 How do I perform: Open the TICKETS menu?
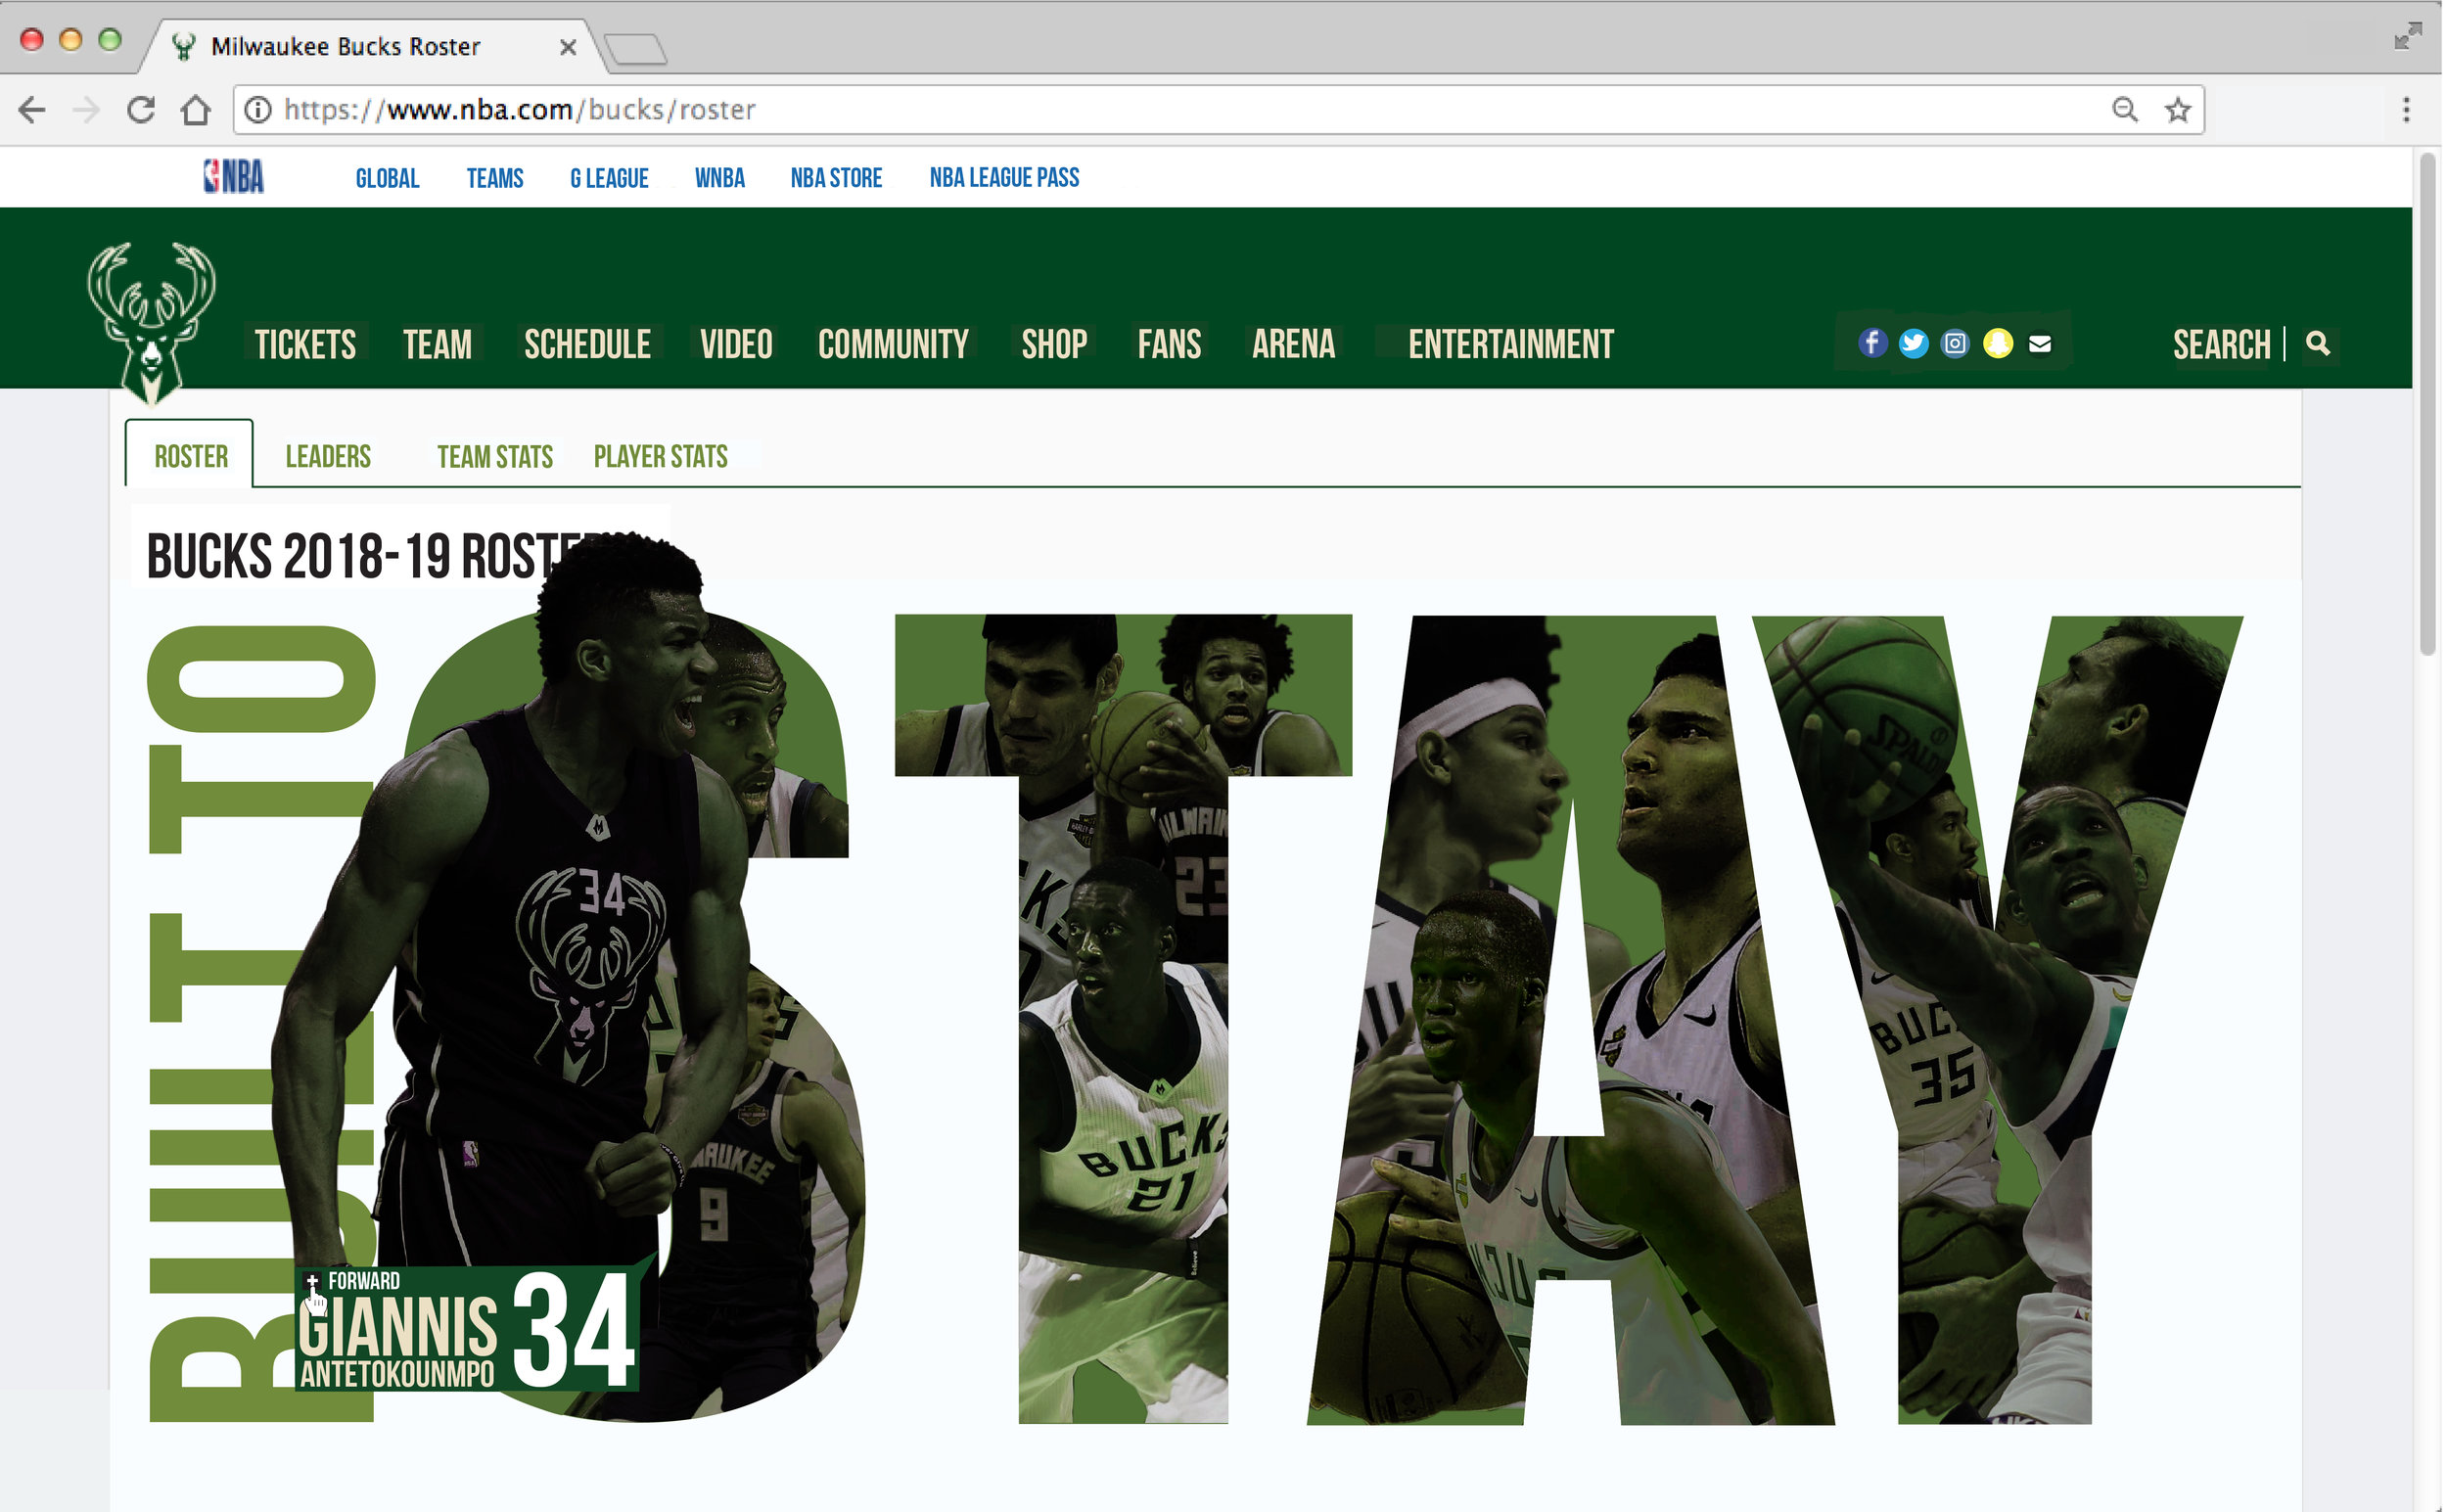pos(305,344)
